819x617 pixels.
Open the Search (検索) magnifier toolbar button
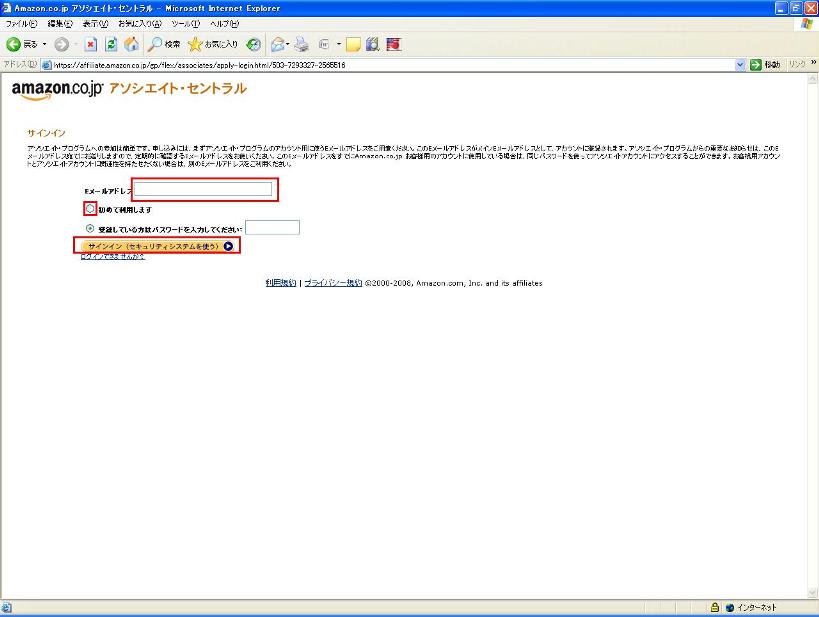[x=163, y=44]
